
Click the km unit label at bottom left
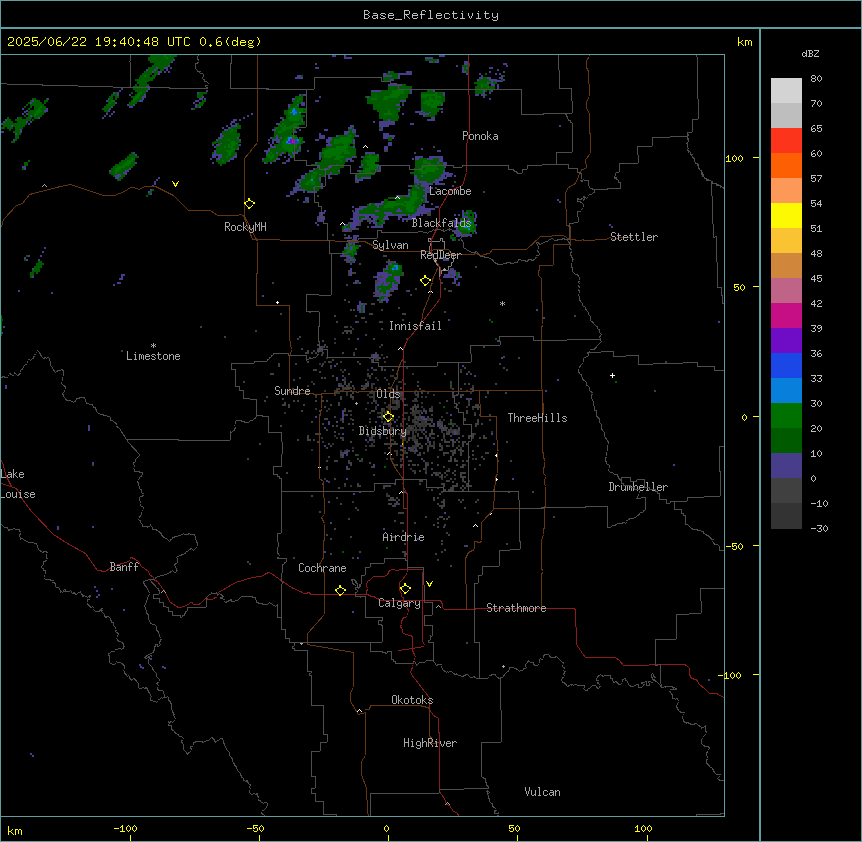(x=15, y=830)
